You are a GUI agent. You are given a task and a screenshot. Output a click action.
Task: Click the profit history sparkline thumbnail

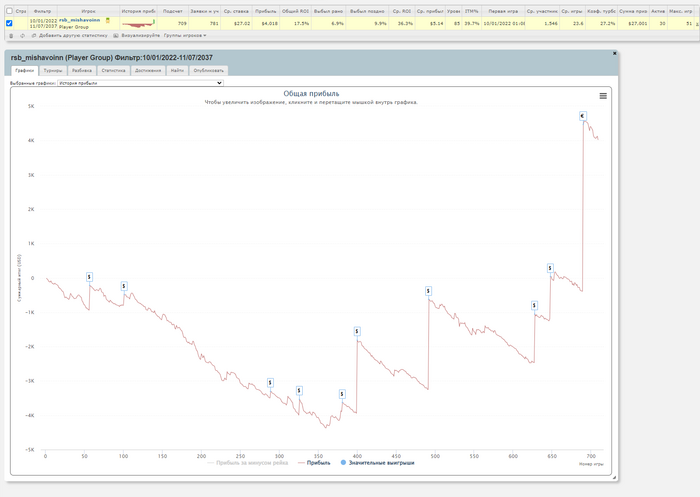(138, 23)
